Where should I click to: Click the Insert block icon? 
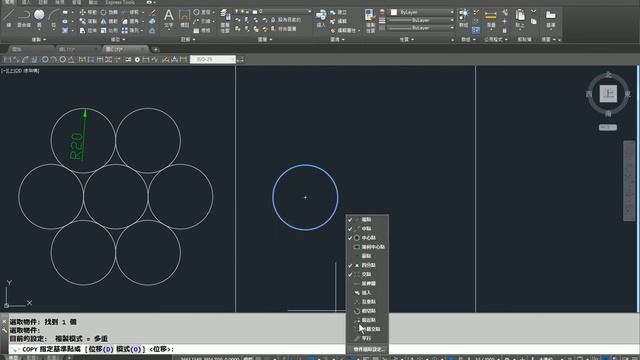pyautogui.click(x=321, y=18)
